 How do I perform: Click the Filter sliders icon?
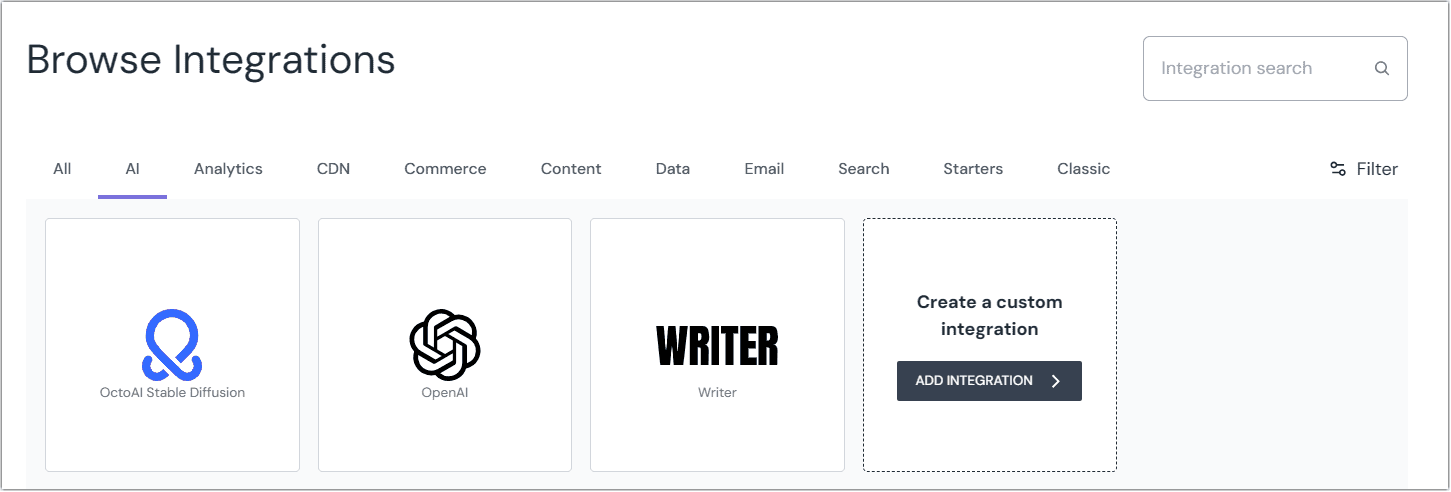[1338, 169]
